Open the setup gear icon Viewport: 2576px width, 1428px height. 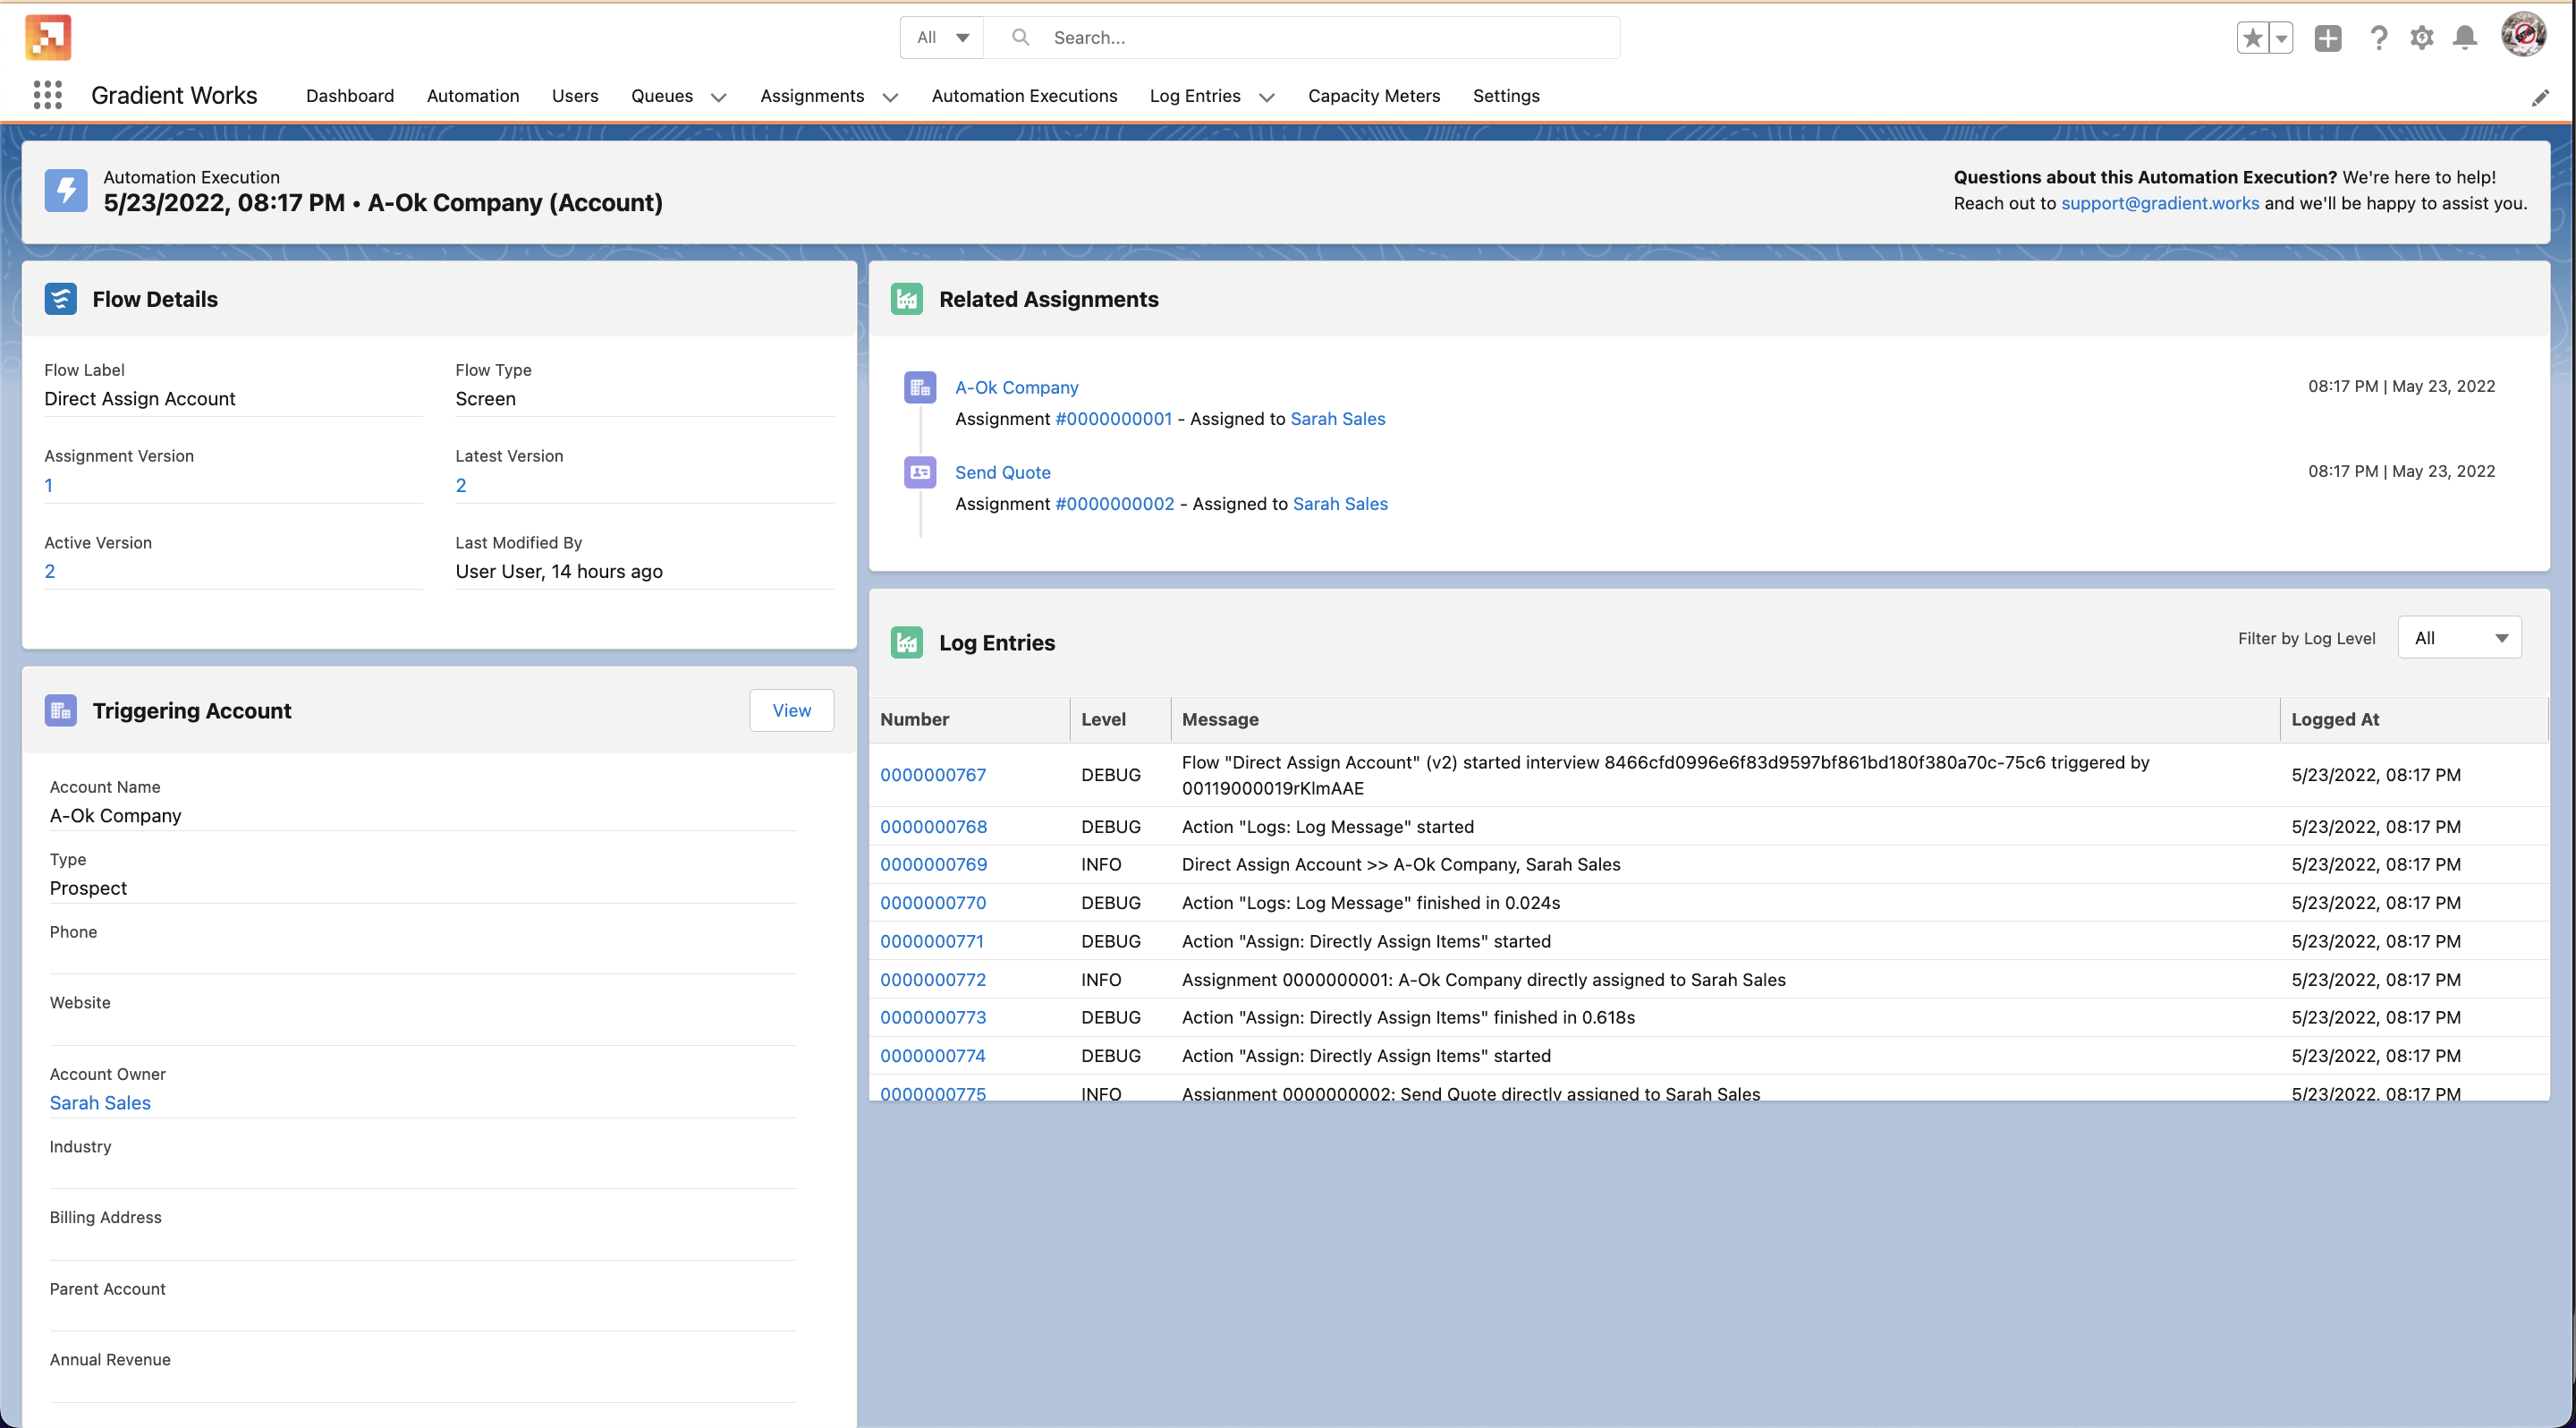point(2421,38)
